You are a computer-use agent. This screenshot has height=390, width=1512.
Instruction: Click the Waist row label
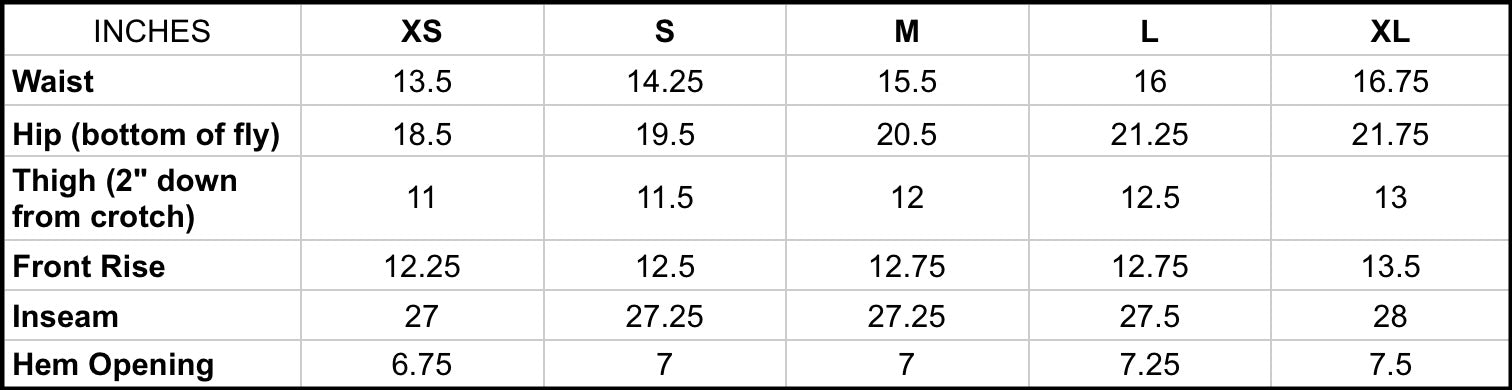click(x=53, y=82)
